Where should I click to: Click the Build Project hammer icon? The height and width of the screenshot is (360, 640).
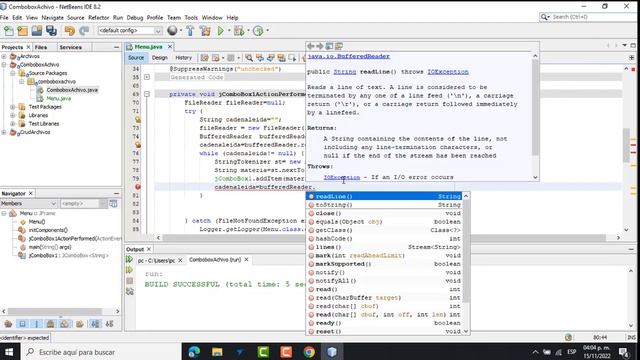[190, 31]
